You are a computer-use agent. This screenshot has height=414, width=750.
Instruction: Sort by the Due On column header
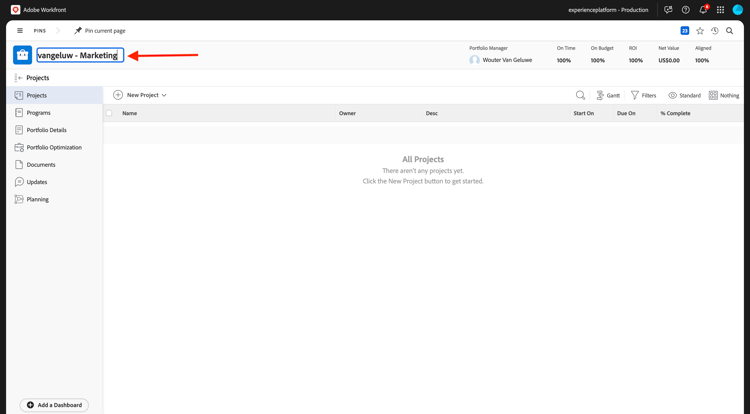(626, 113)
